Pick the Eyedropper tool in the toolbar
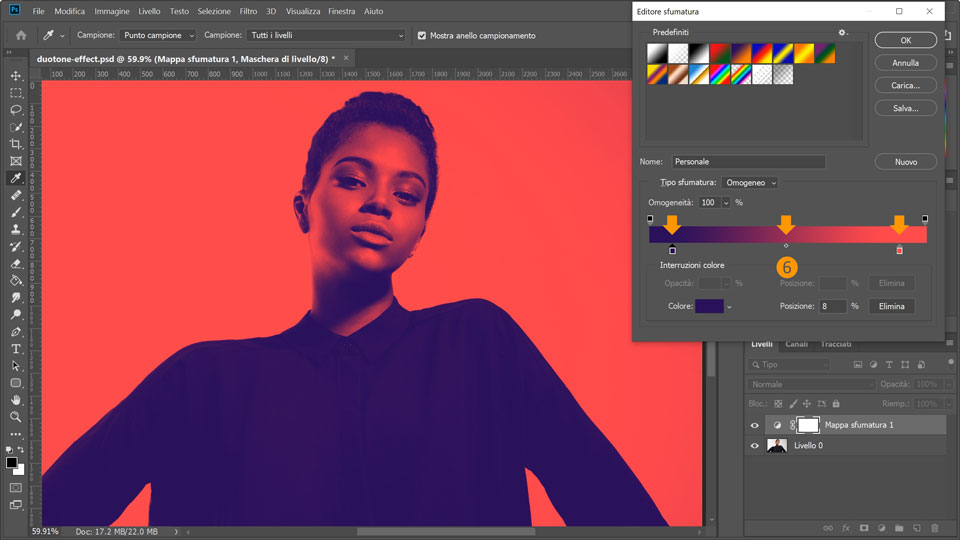Viewport: 960px width, 540px height. [16, 178]
